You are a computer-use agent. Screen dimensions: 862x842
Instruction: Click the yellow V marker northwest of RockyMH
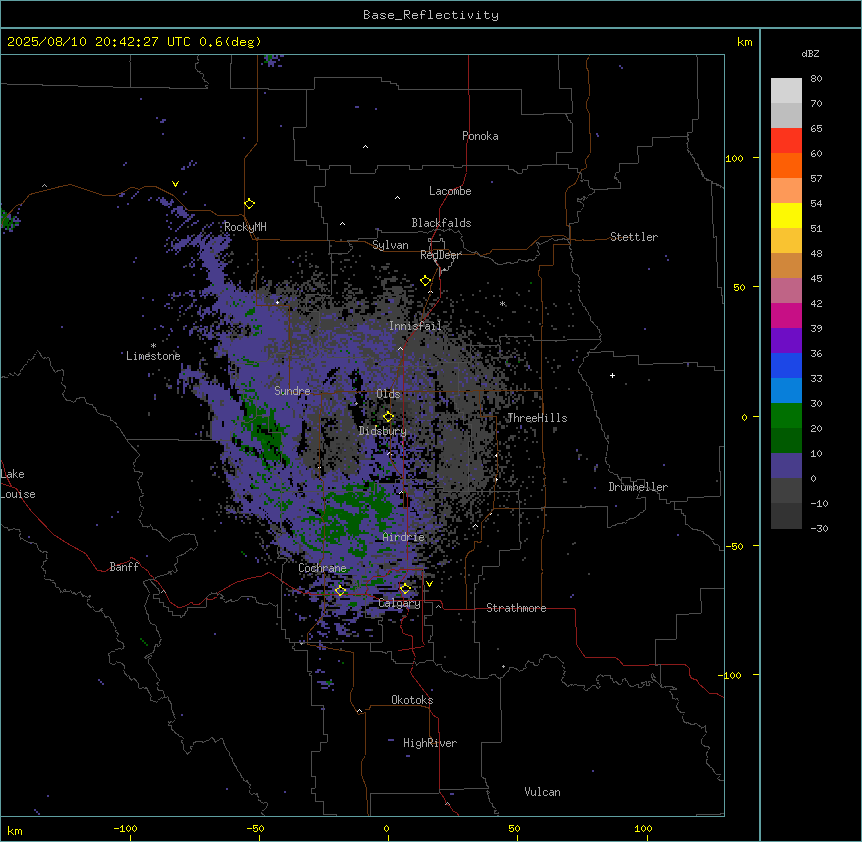click(x=175, y=184)
